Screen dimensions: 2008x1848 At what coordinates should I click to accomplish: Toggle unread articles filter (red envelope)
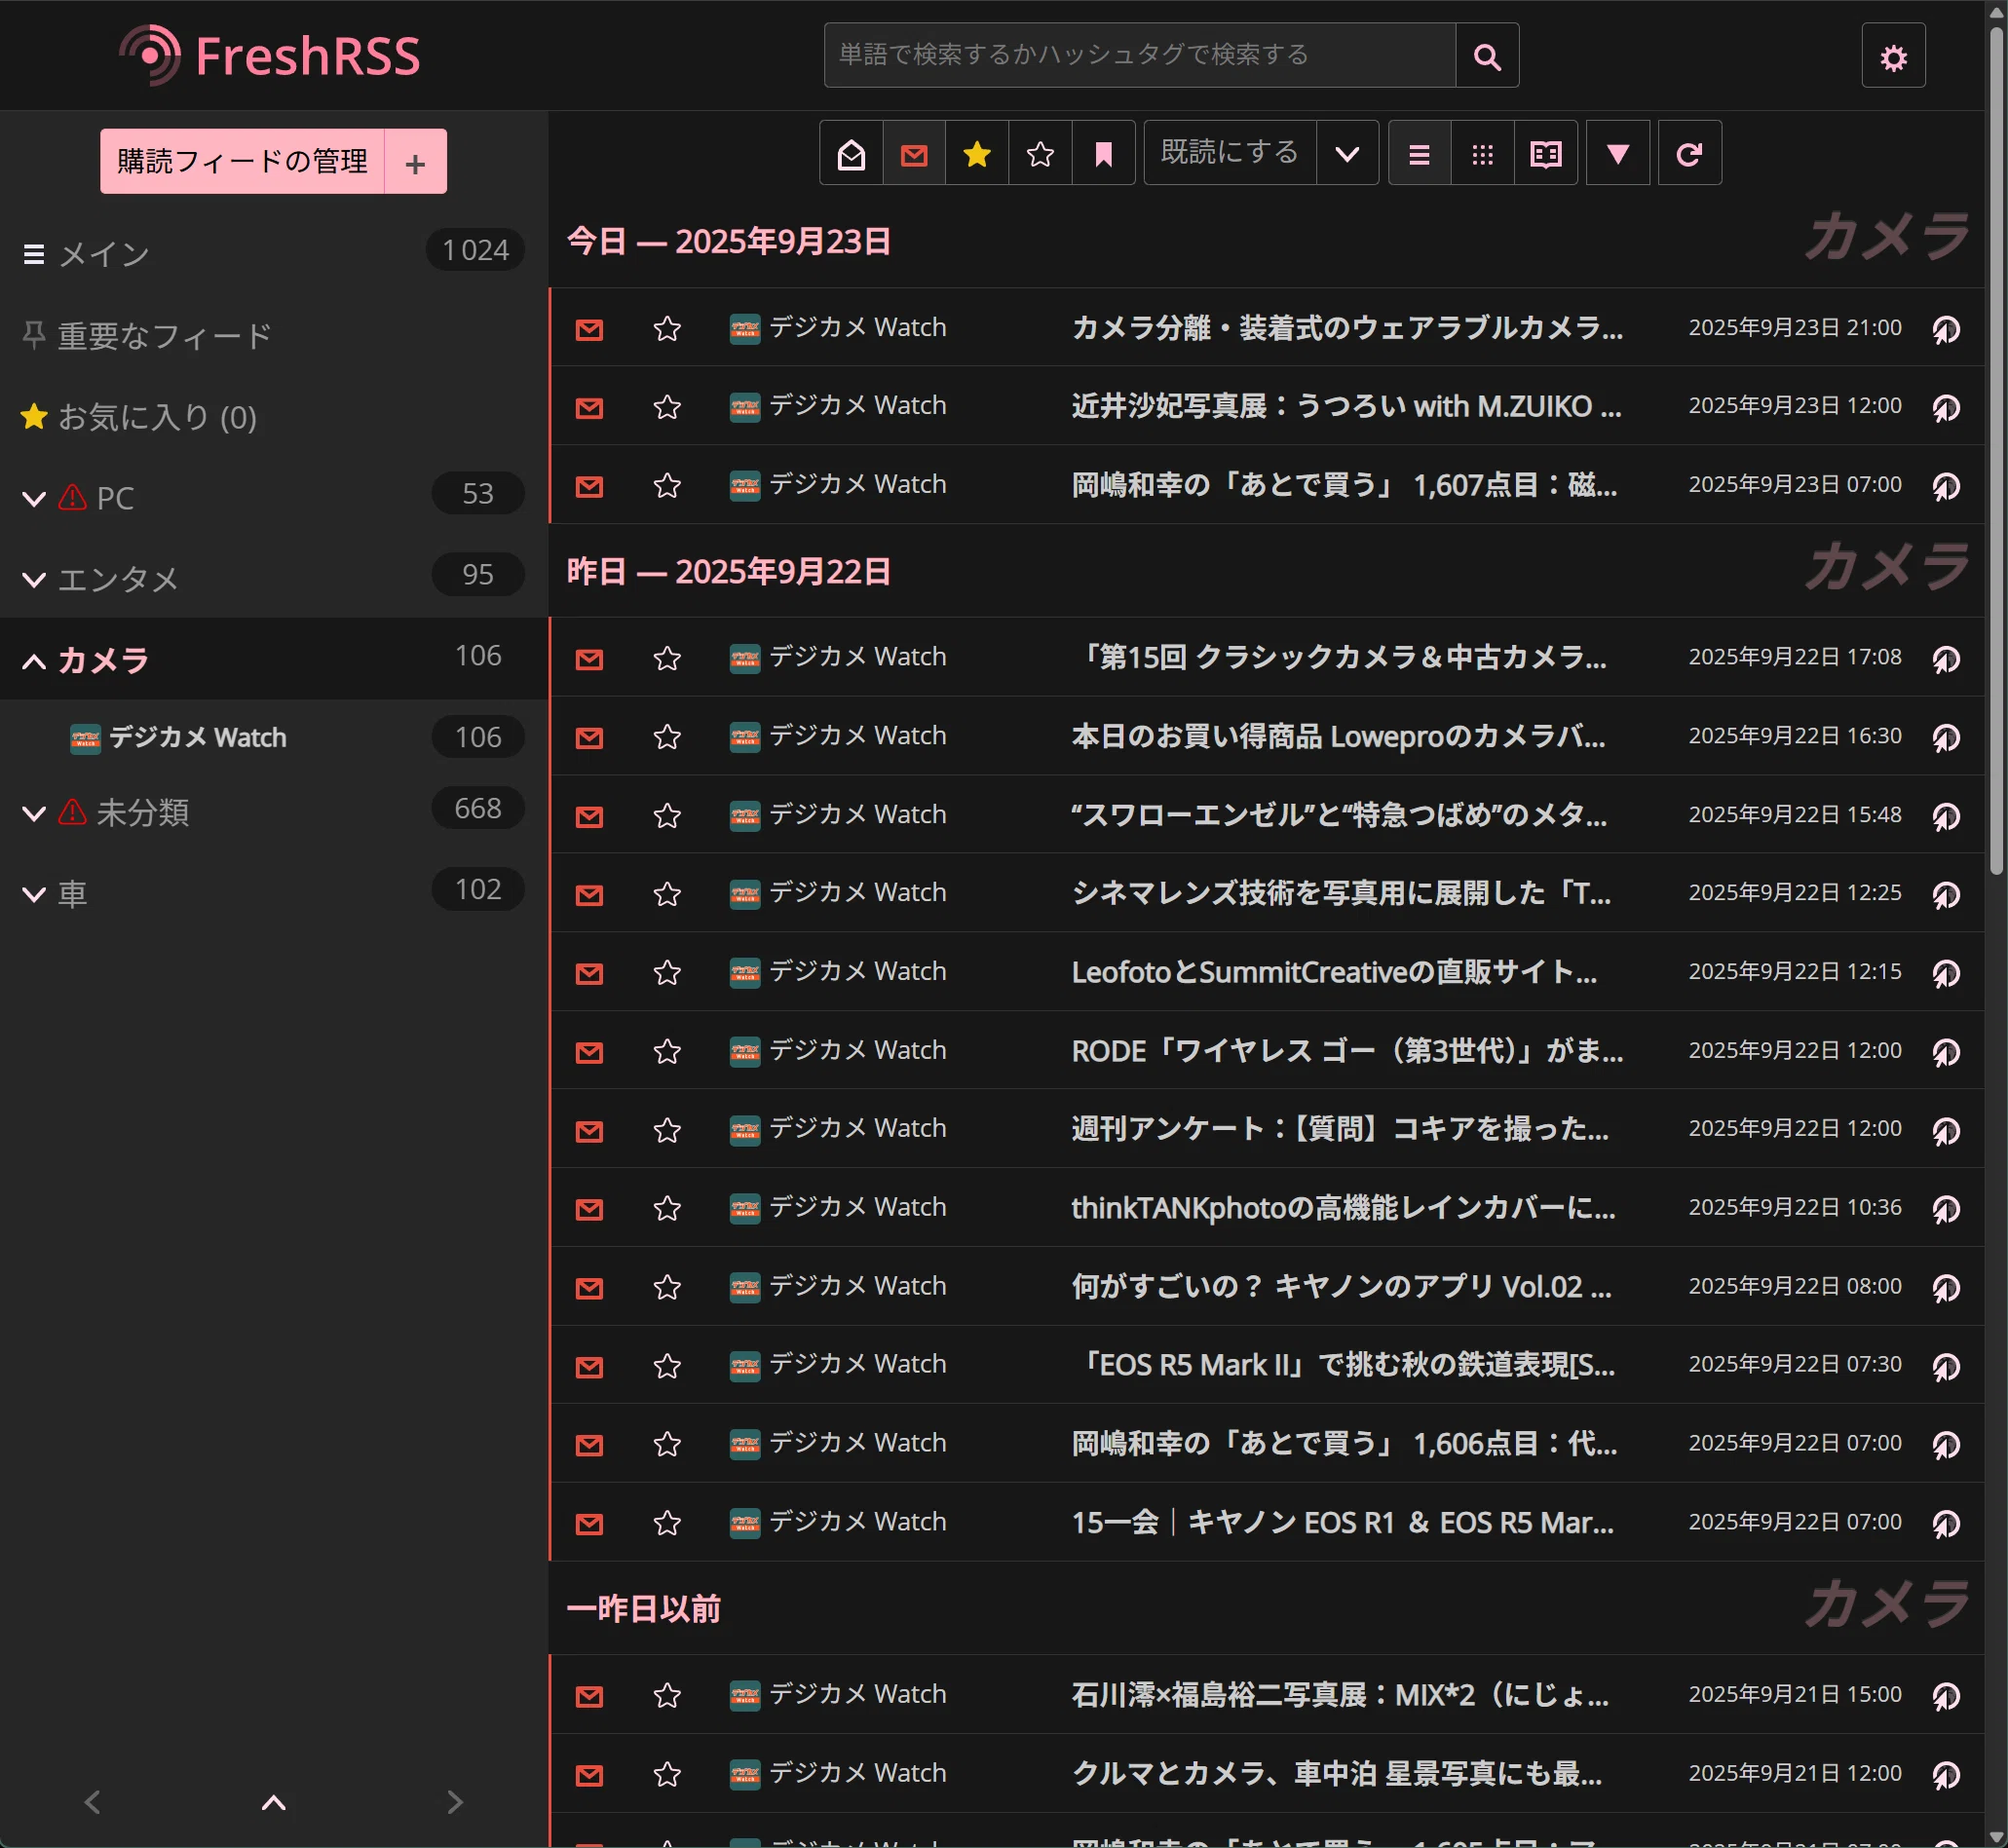[914, 154]
